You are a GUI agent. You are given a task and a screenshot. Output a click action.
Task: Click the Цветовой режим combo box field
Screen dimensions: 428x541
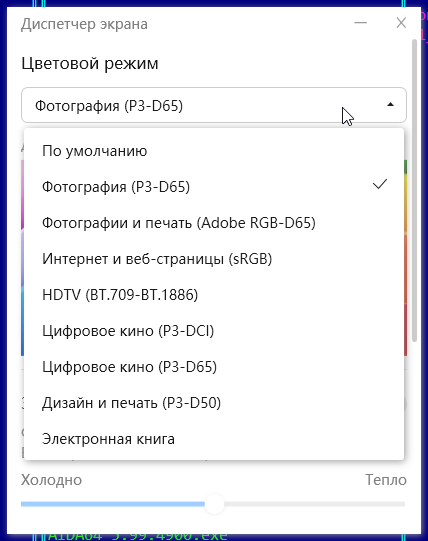click(214, 105)
